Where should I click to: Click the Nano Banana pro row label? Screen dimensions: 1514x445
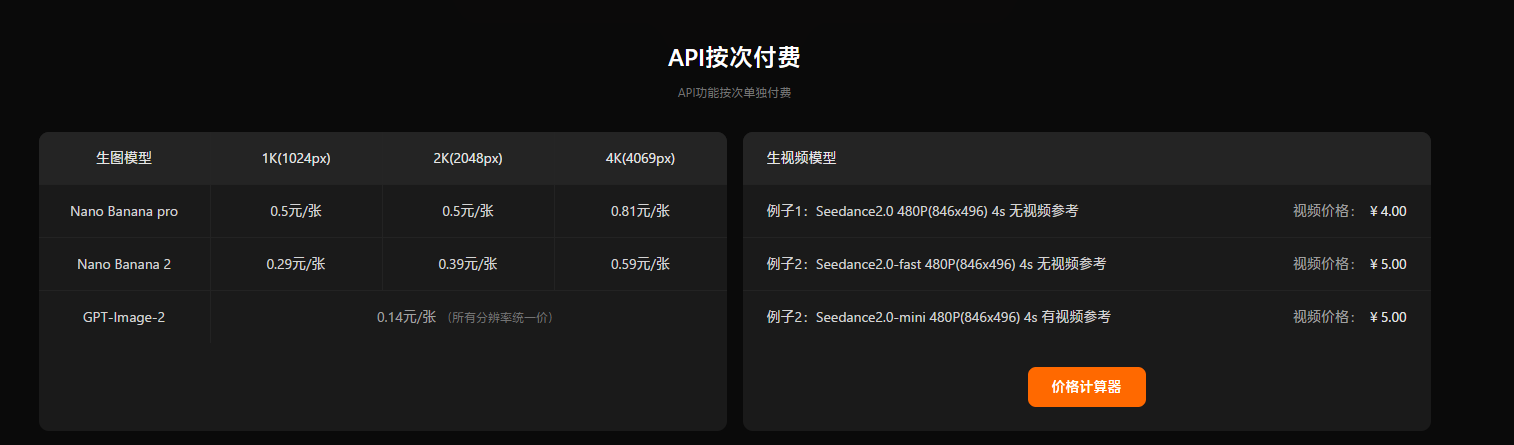[x=124, y=211]
